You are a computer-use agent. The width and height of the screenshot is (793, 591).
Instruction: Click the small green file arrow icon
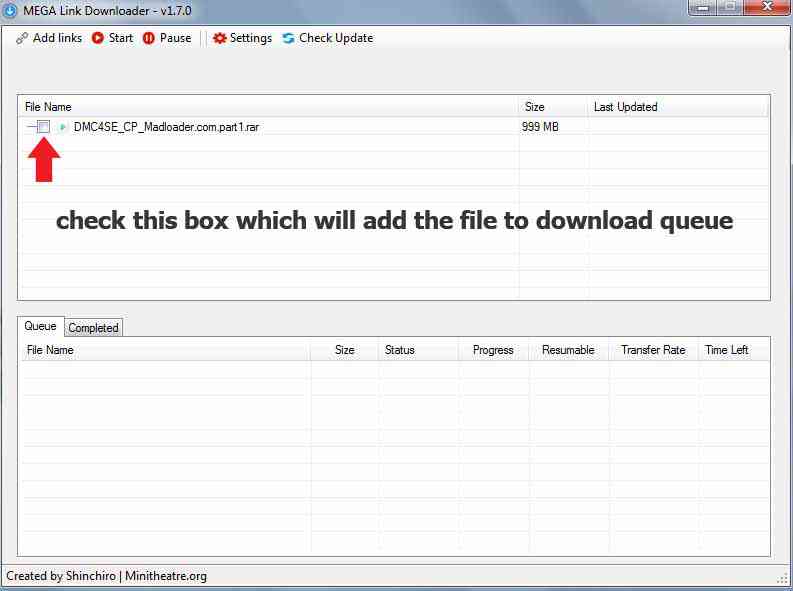click(x=62, y=127)
